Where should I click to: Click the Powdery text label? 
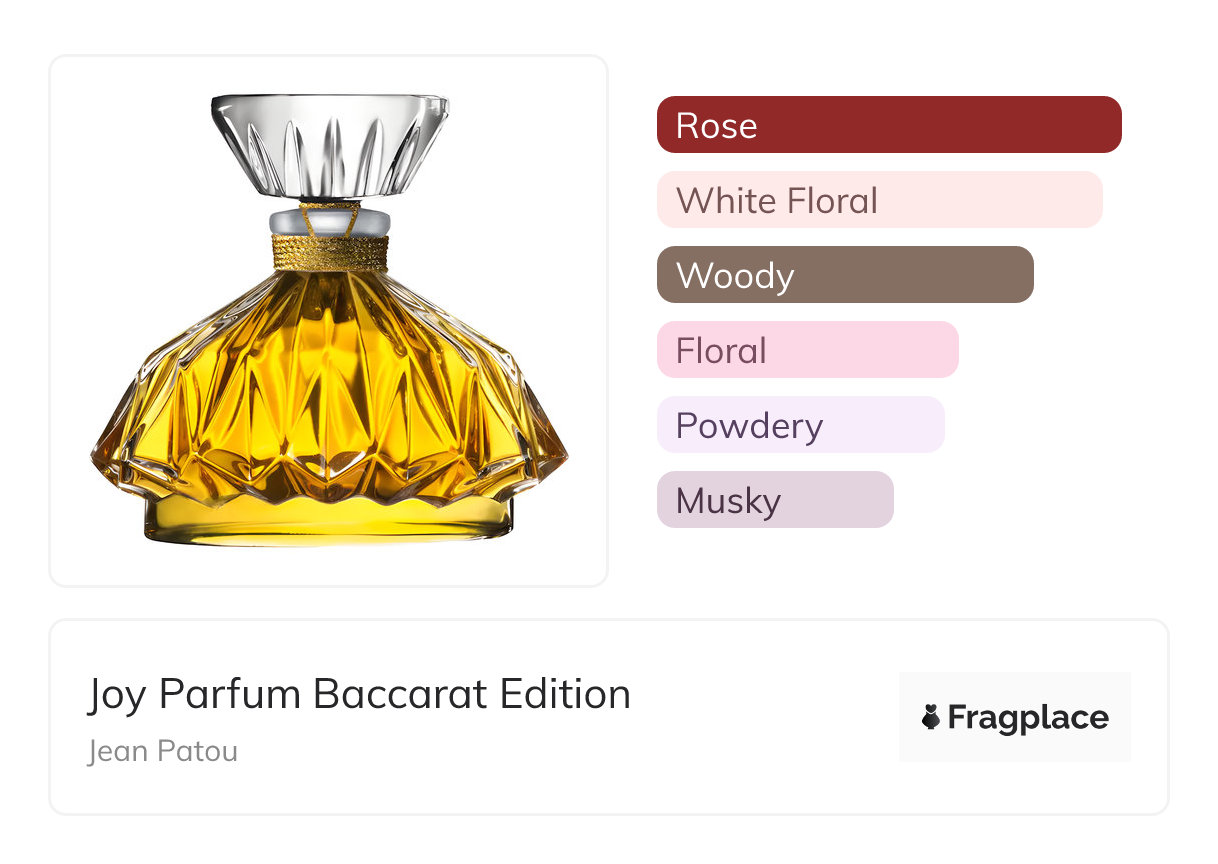(x=749, y=426)
